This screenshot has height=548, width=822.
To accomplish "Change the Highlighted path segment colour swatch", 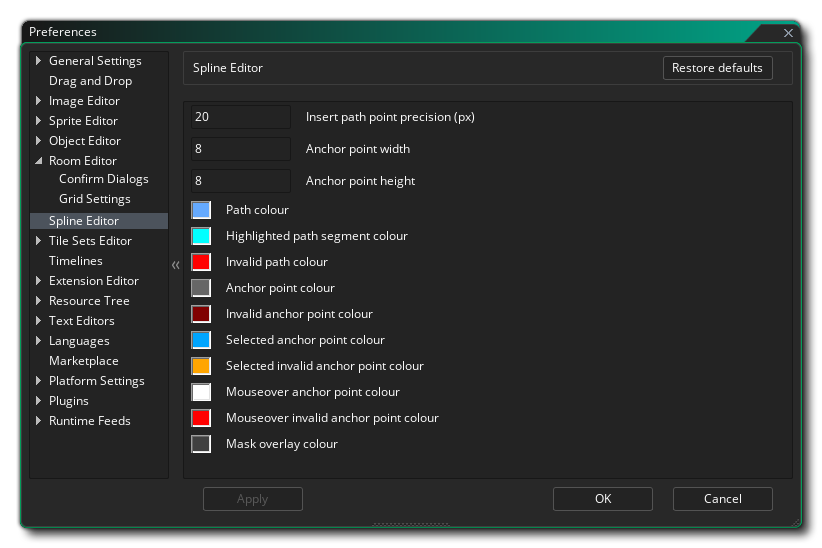I will [x=201, y=236].
